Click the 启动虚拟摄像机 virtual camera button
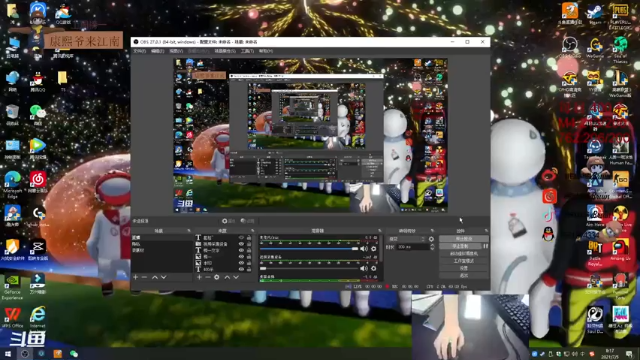Viewport: 640px width, 360px height. click(464, 253)
